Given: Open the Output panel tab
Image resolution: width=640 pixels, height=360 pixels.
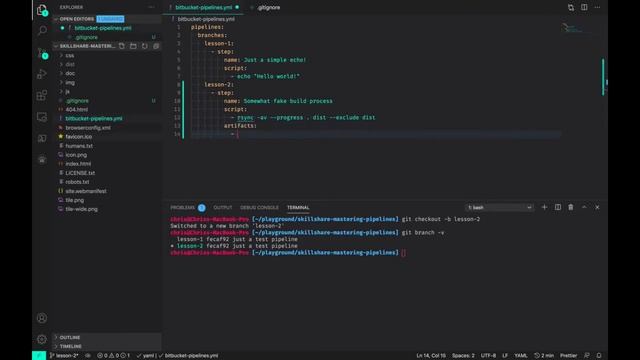Looking at the screenshot, I should click(x=222, y=207).
